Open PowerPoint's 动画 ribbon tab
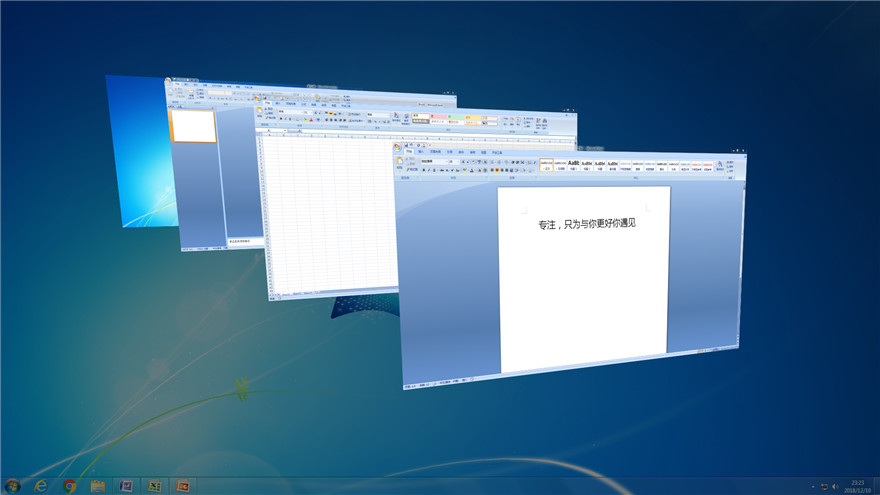 (205, 85)
